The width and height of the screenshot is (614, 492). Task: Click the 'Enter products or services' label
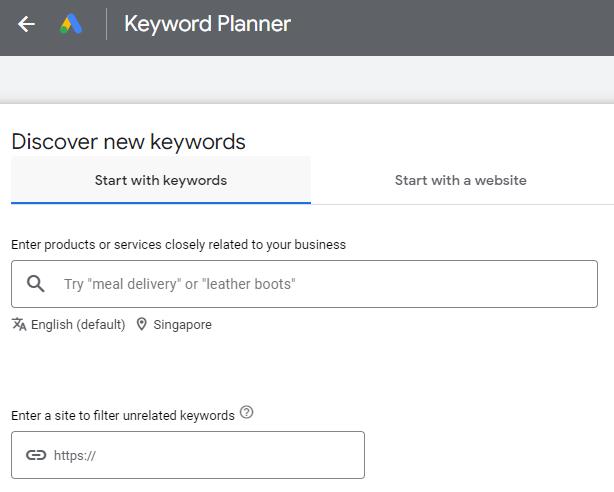tap(179, 245)
